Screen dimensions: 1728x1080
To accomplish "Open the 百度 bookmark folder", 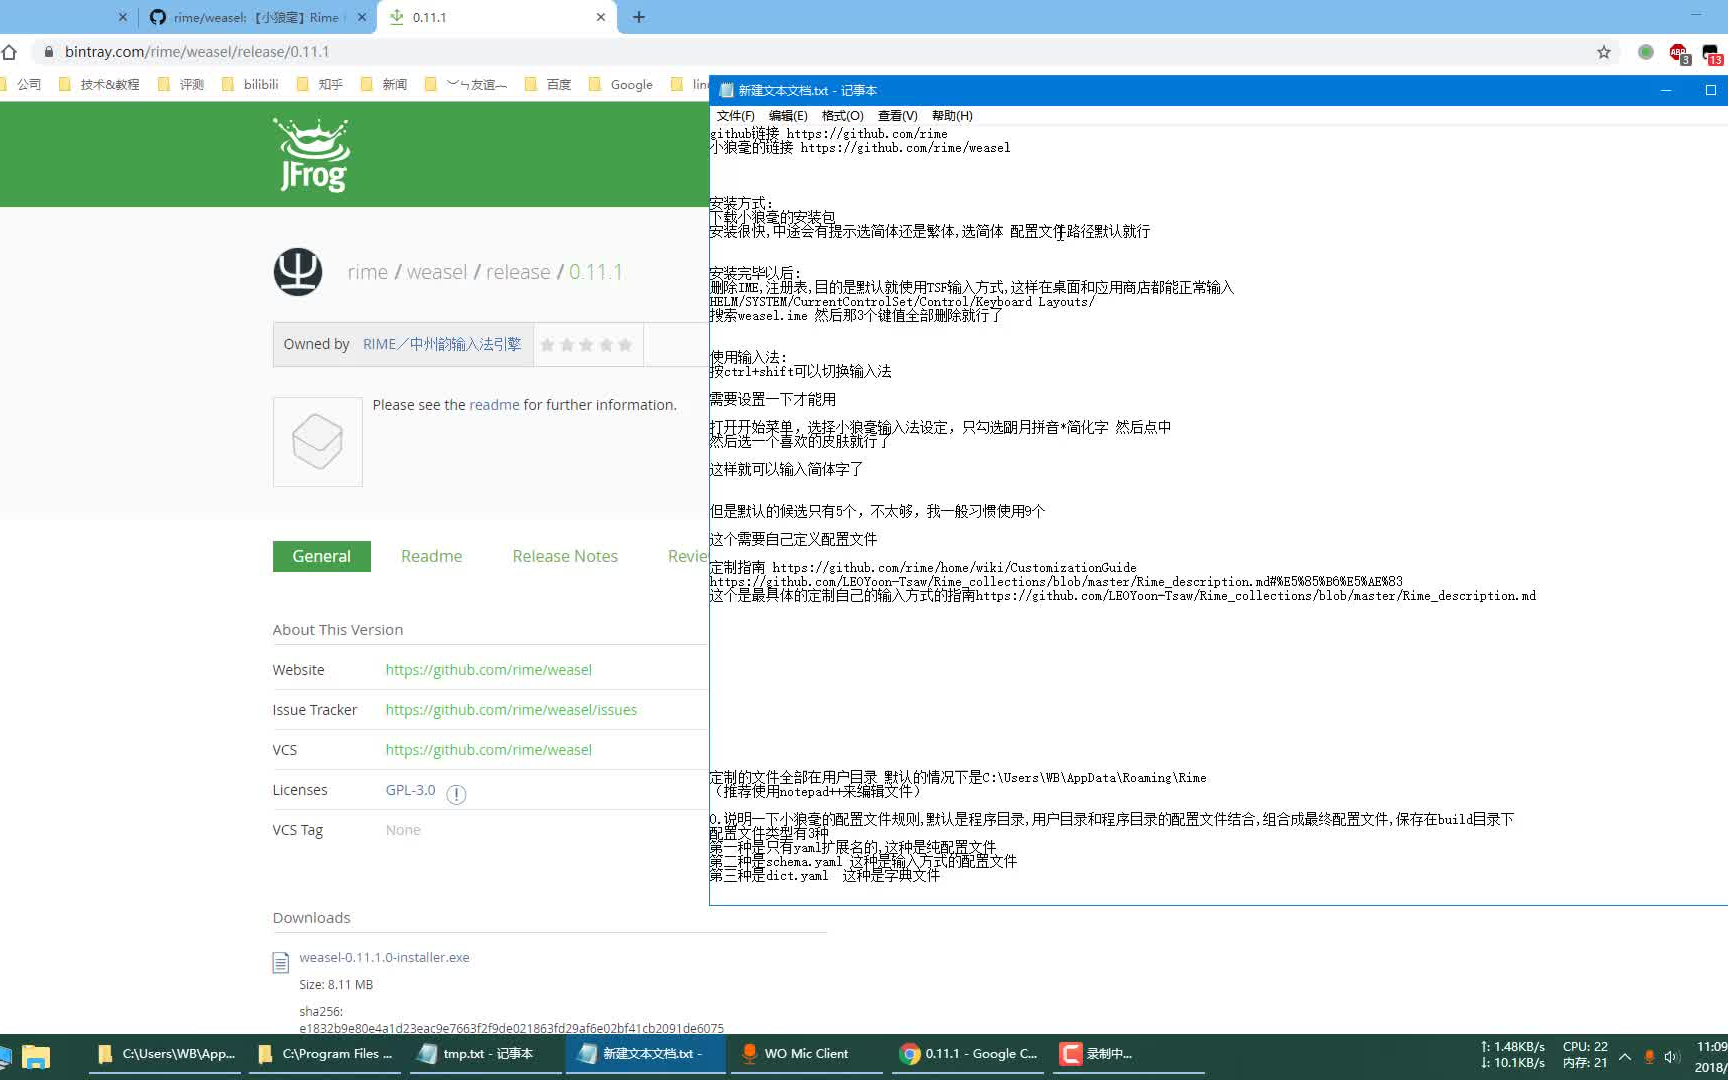I will (x=548, y=84).
